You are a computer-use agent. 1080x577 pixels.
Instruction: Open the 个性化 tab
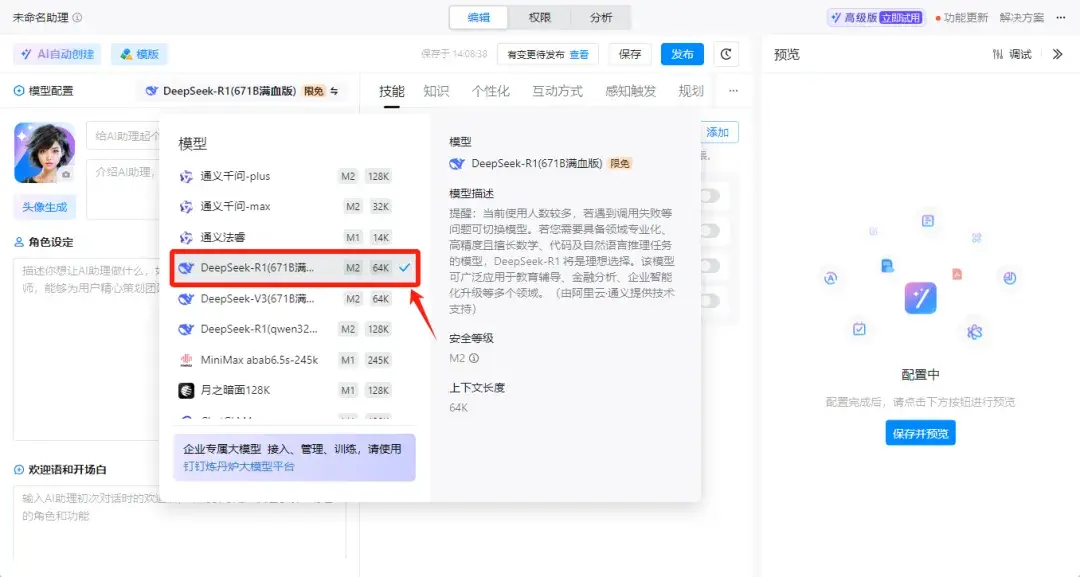[x=490, y=91]
